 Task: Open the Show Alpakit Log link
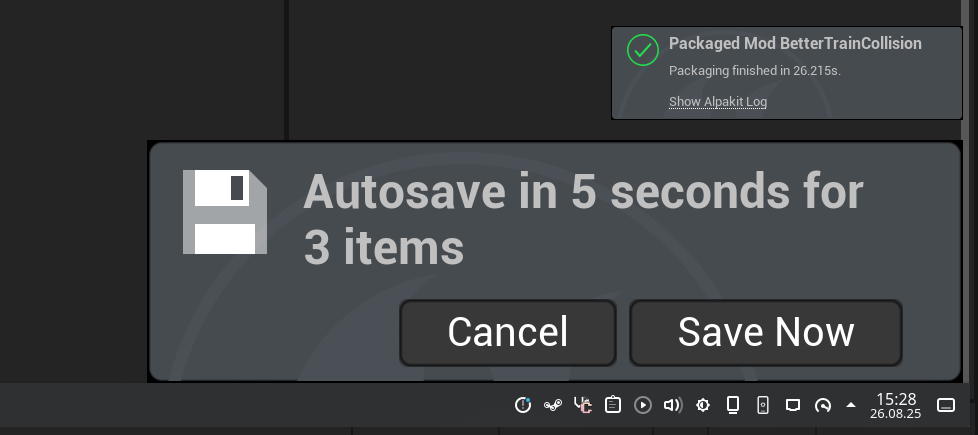click(x=717, y=101)
